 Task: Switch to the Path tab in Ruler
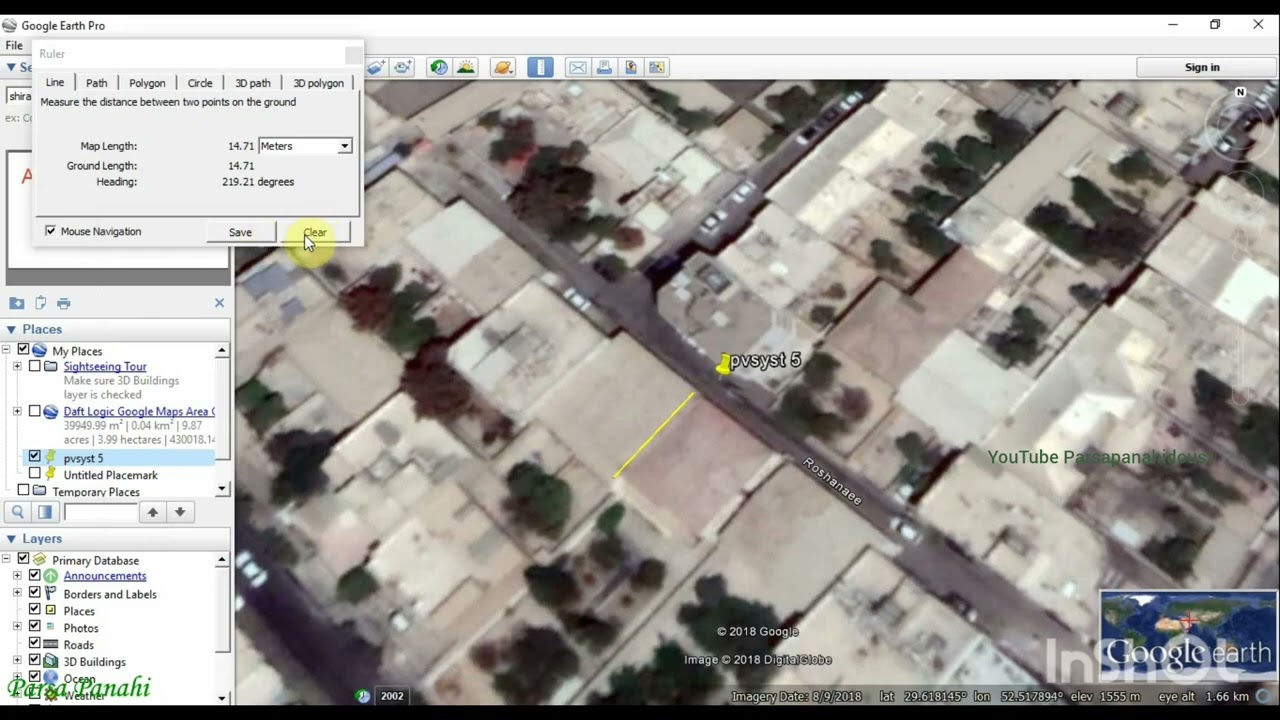click(x=96, y=83)
